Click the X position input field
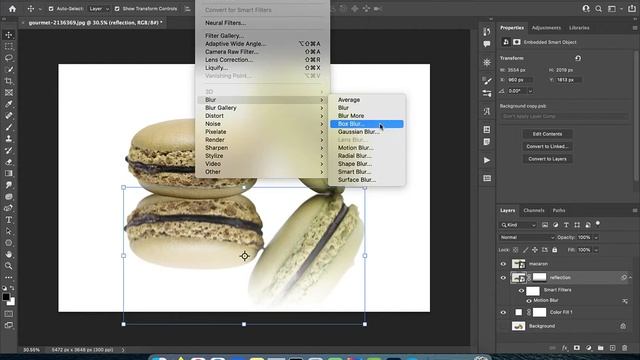 click(x=519, y=80)
